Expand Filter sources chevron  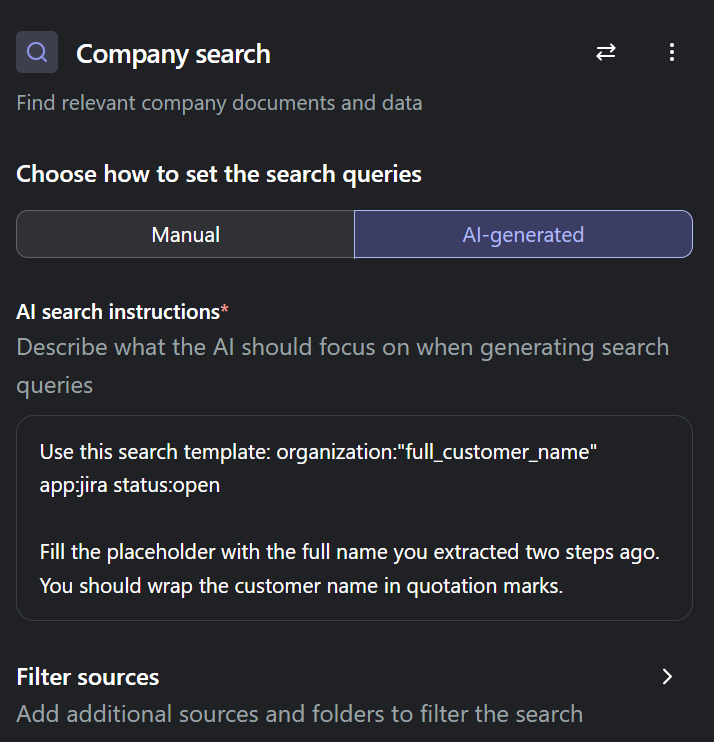pos(667,677)
